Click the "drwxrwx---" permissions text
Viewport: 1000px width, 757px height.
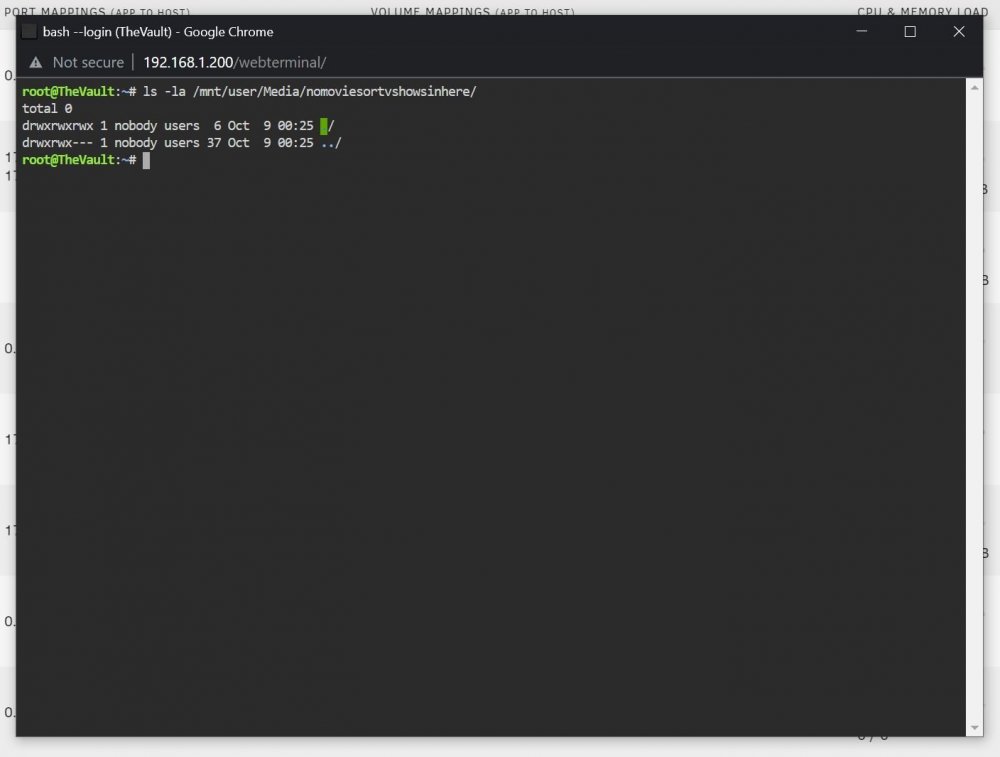pos(57,143)
